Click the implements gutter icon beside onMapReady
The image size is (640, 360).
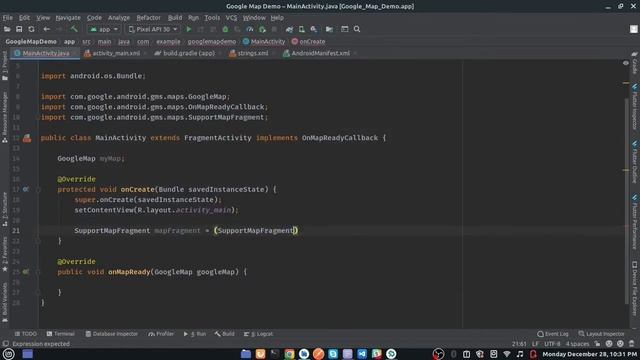26,271
